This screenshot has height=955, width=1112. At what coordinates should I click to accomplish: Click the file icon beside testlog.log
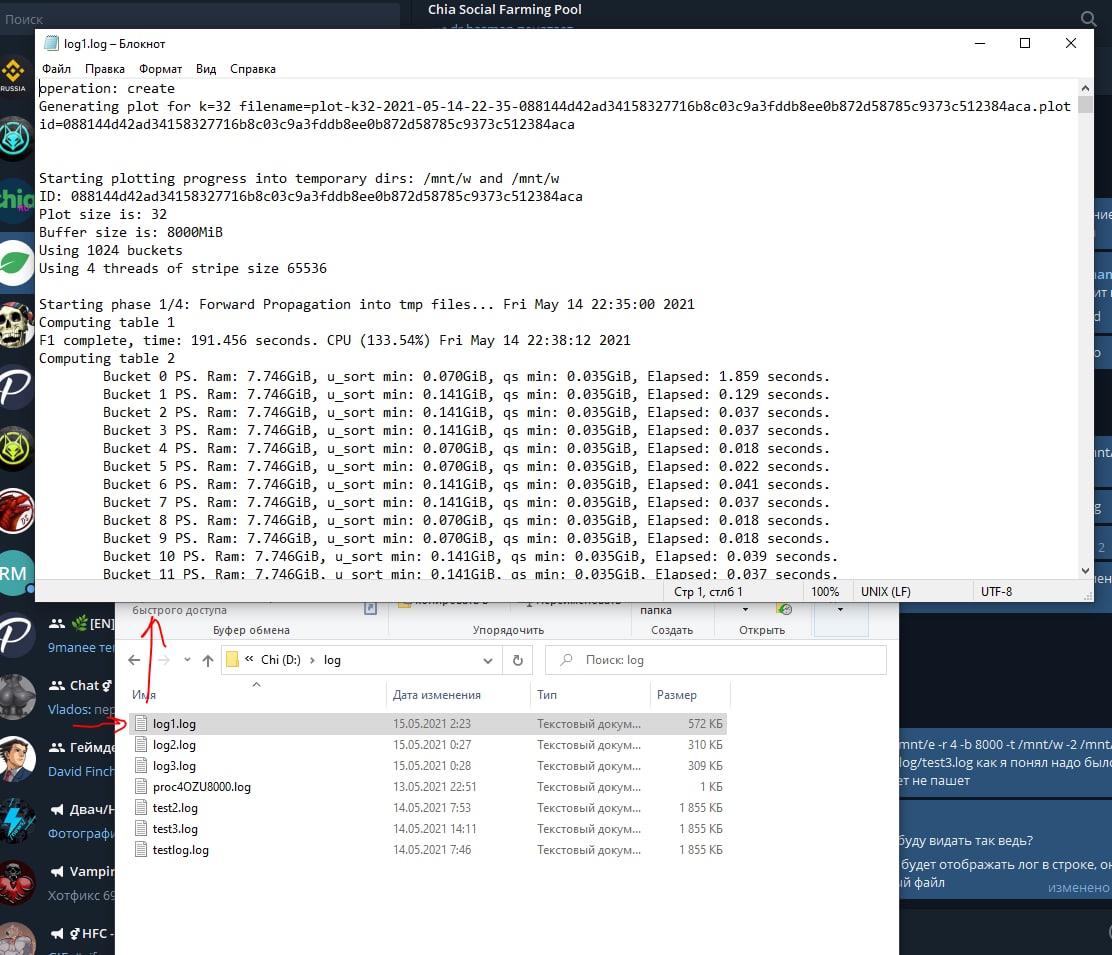(x=140, y=849)
